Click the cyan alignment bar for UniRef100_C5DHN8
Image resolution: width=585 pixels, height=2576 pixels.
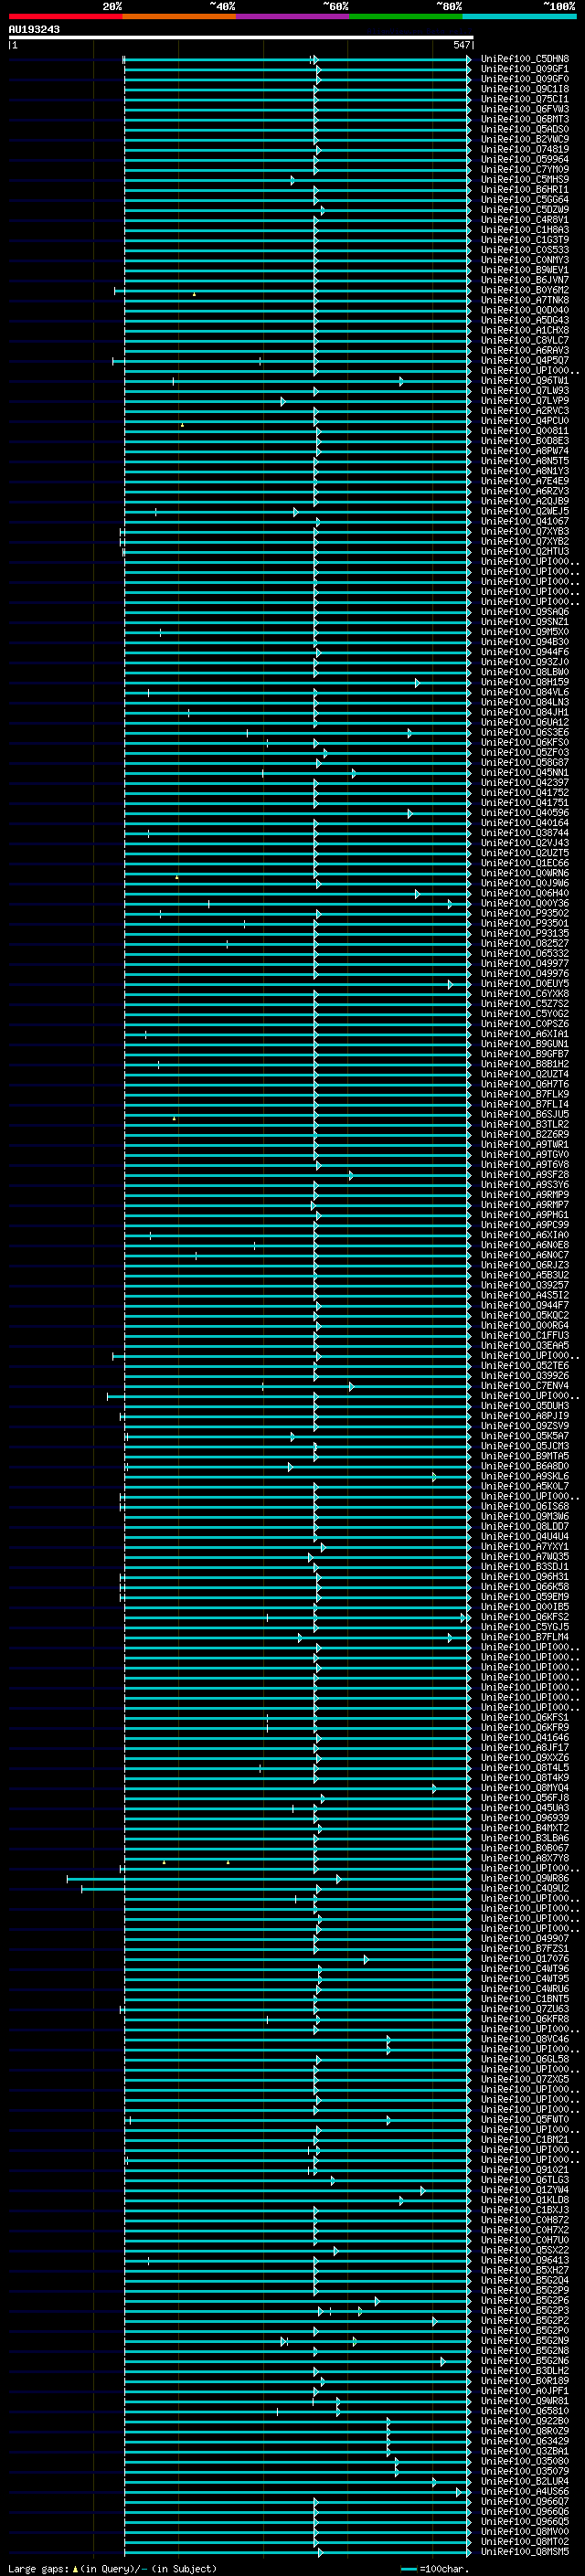pos(297,60)
